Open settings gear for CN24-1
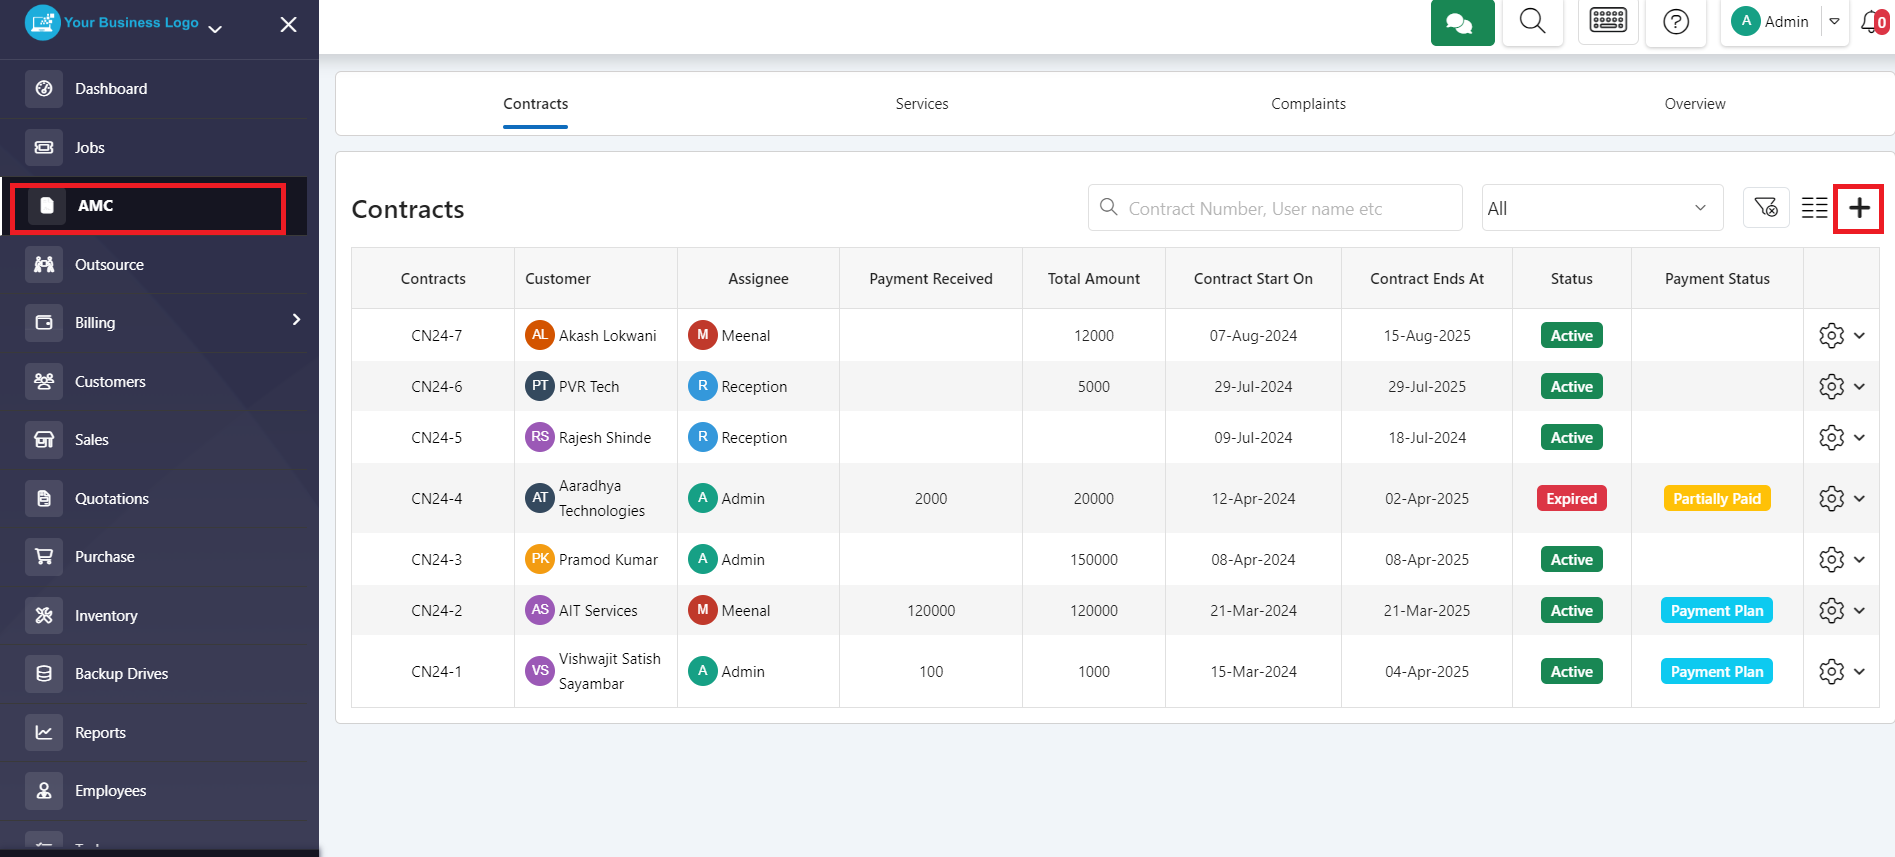This screenshot has height=857, width=1895. tap(1831, 672)
